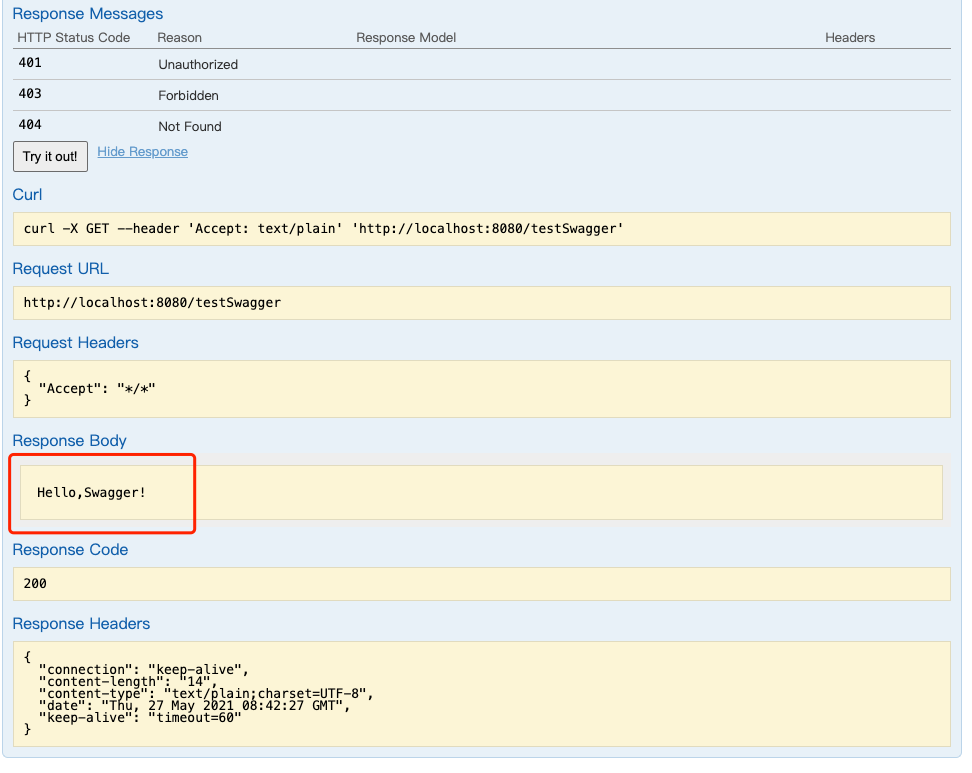
Task: Click the 200 response code value
Action: pos(35,583)
